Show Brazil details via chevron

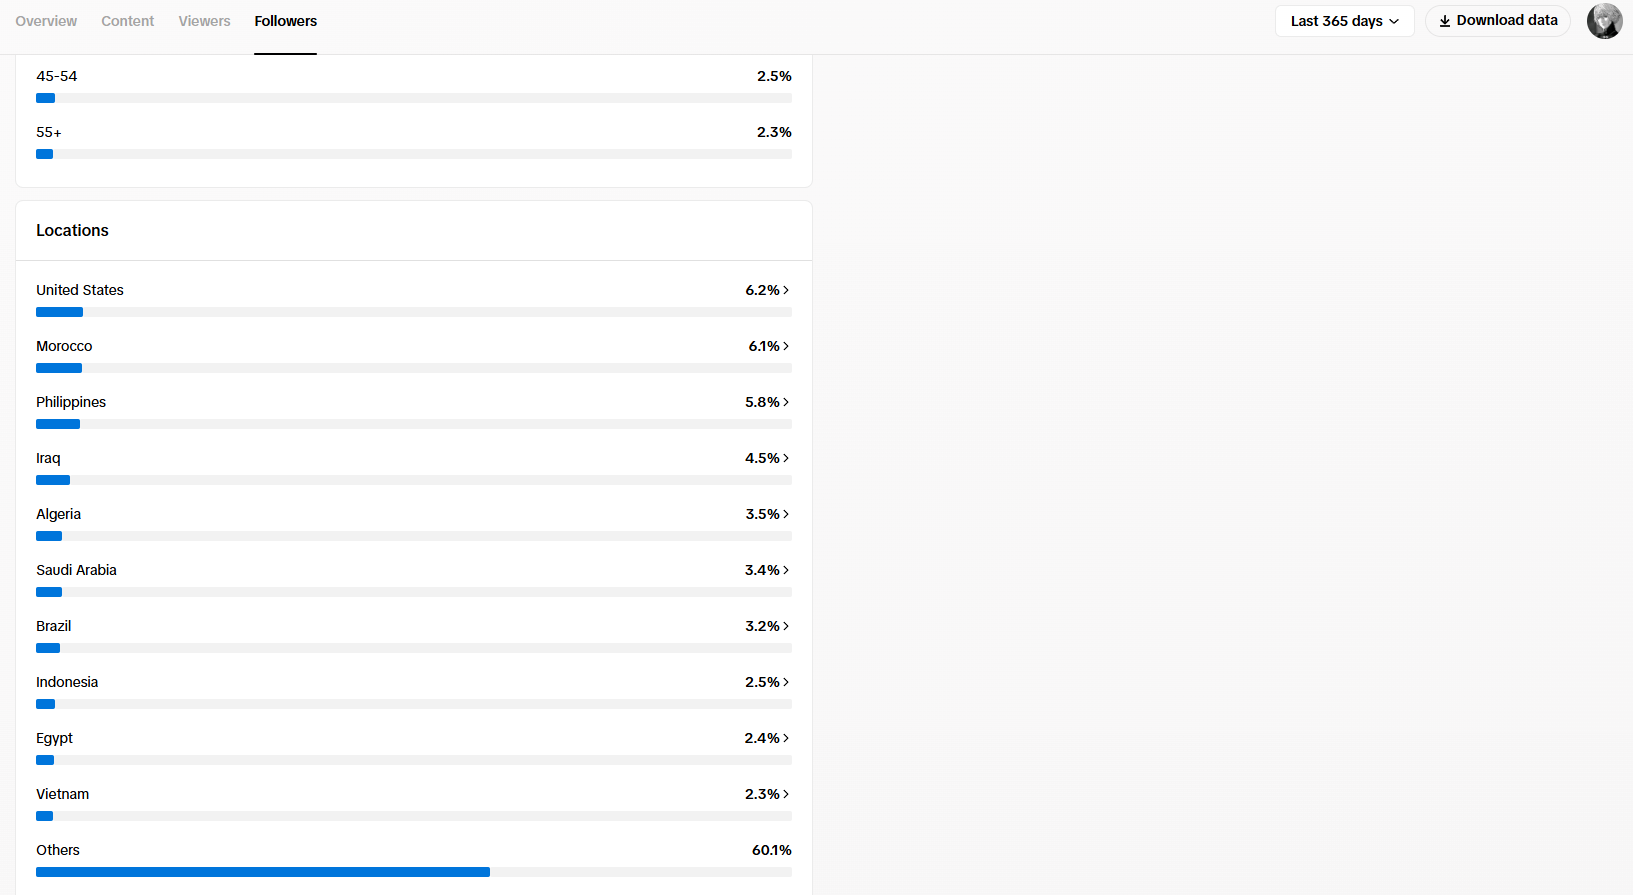pyautogui.click(x=786, y=626)
